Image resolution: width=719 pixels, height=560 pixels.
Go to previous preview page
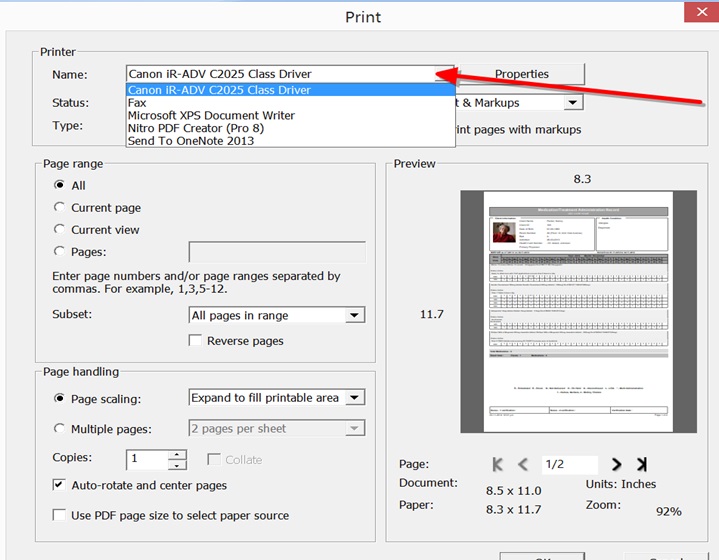click(x=523, y=464)
